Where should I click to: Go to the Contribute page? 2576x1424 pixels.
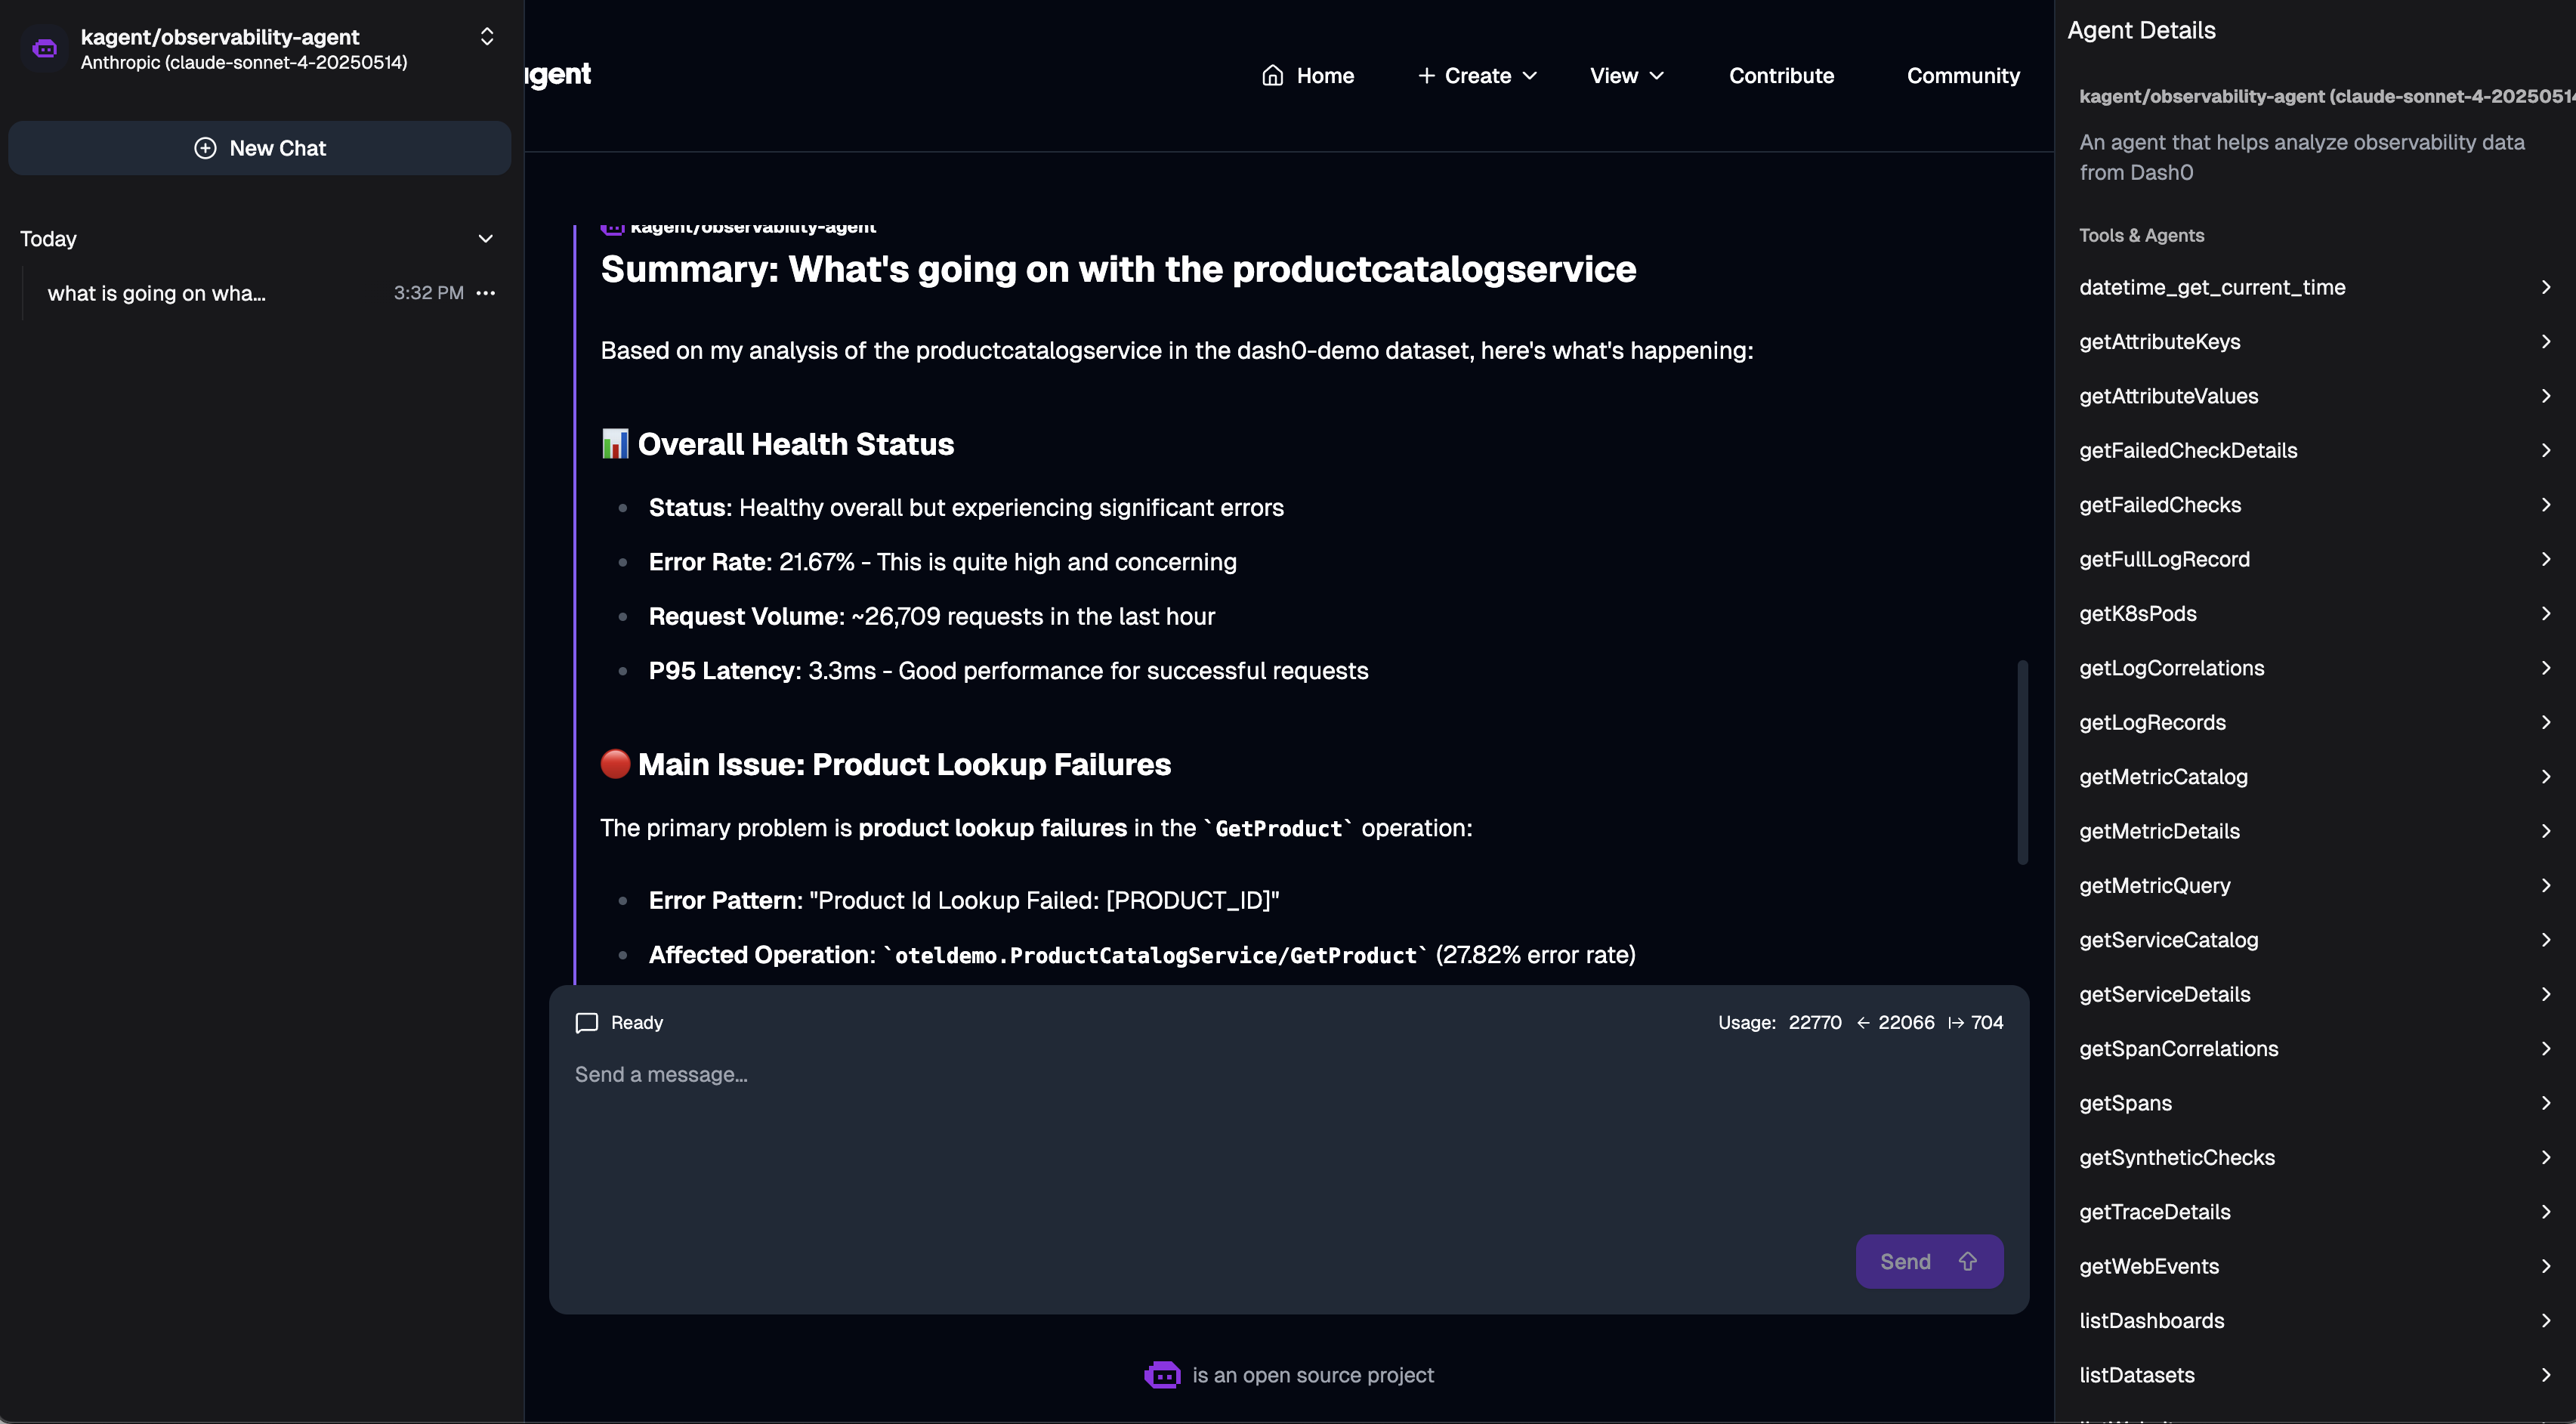click(x=1781, y=76)
